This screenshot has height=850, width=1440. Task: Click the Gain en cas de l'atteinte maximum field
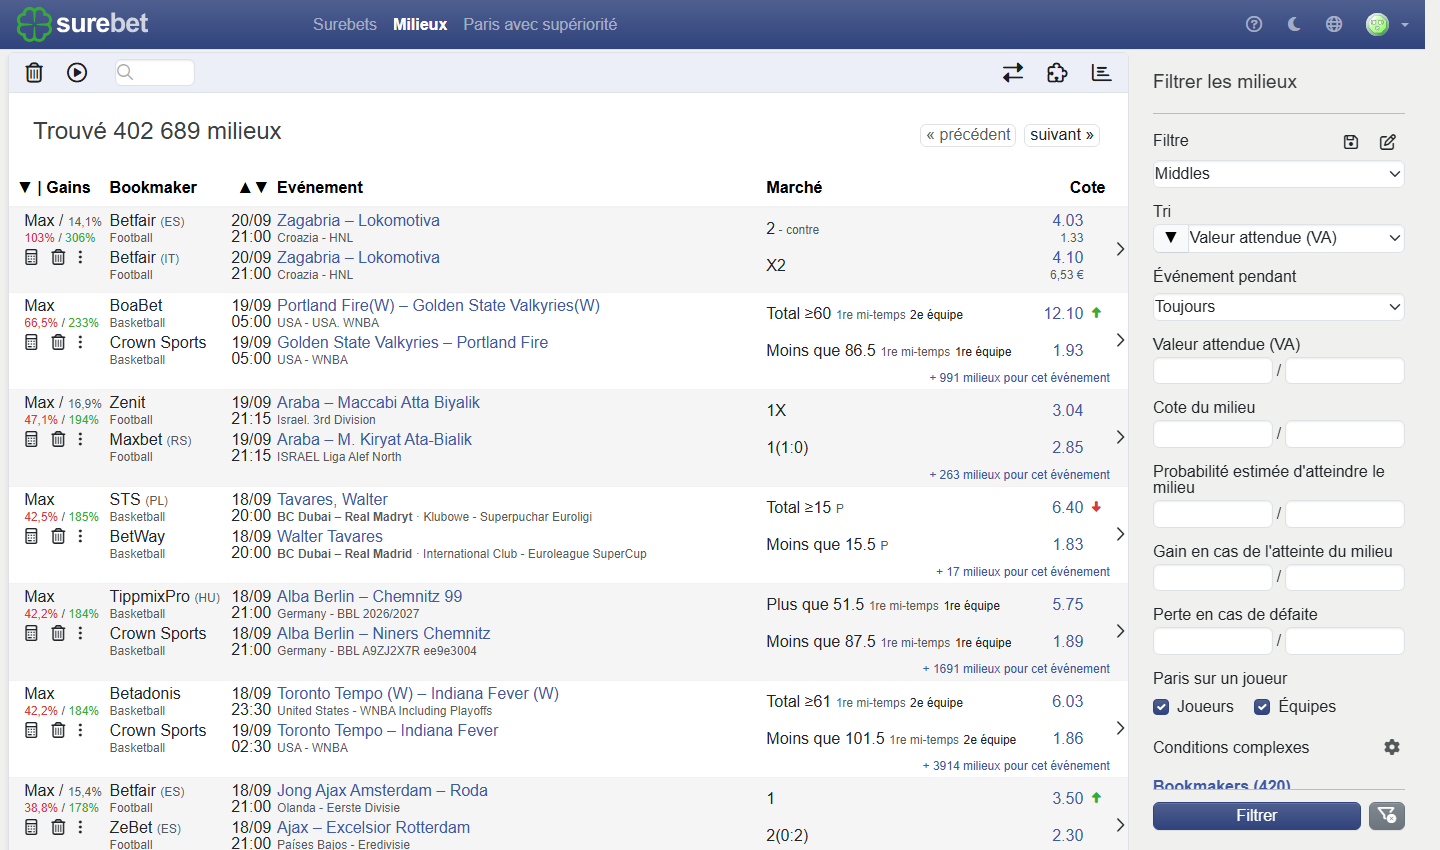click(x=1345, y=578)
